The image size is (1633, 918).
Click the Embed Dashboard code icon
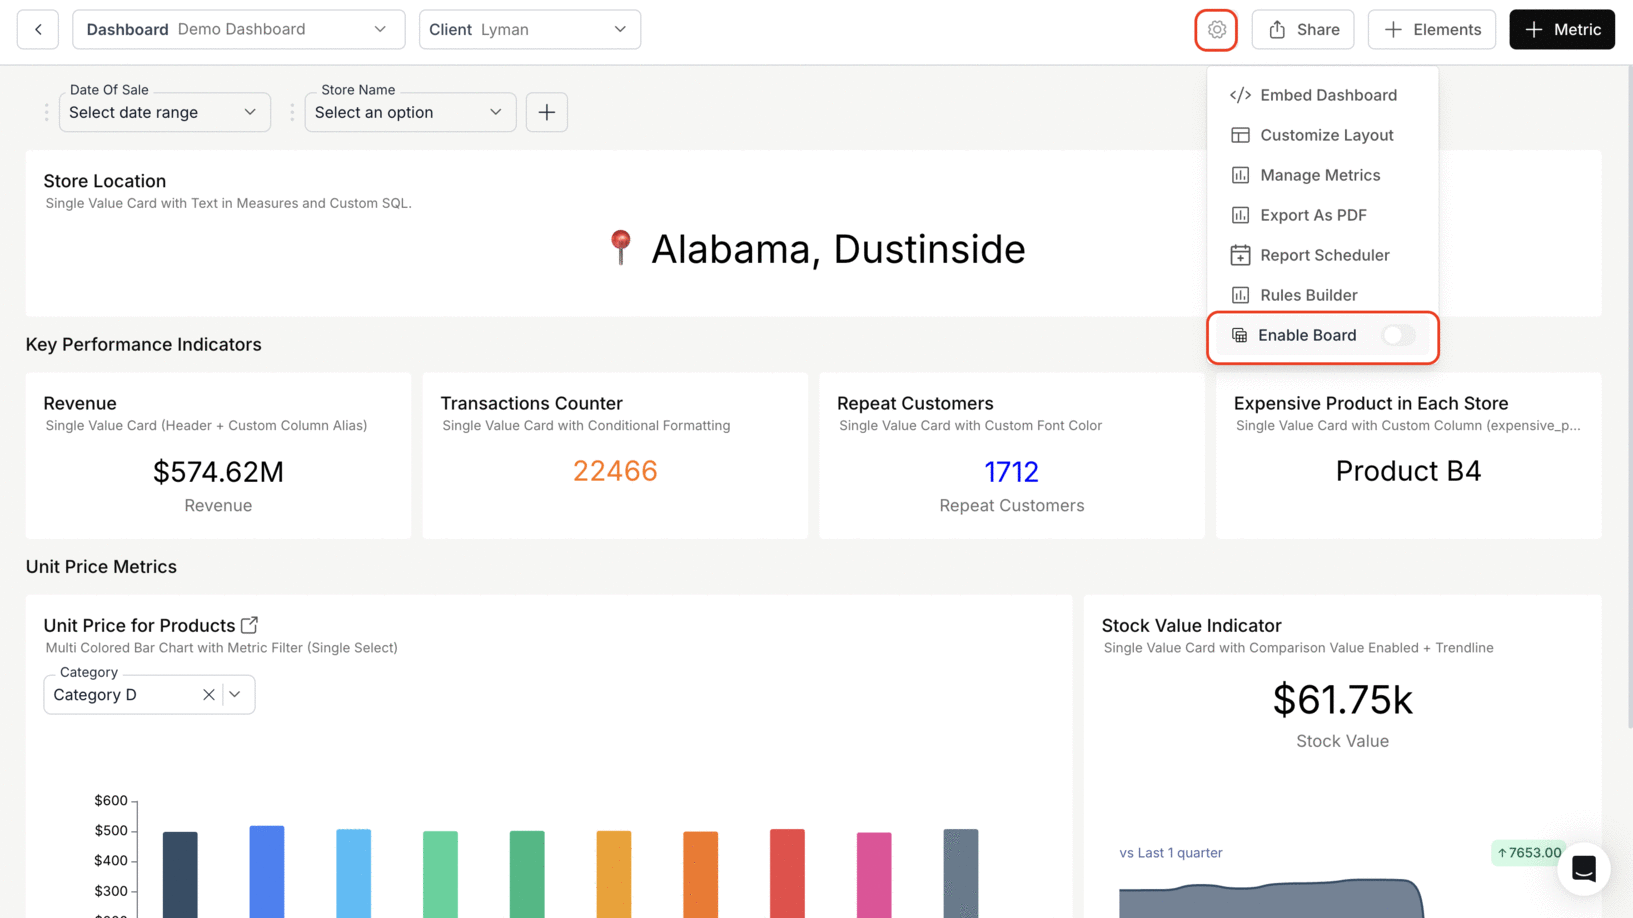[1240, 94]
